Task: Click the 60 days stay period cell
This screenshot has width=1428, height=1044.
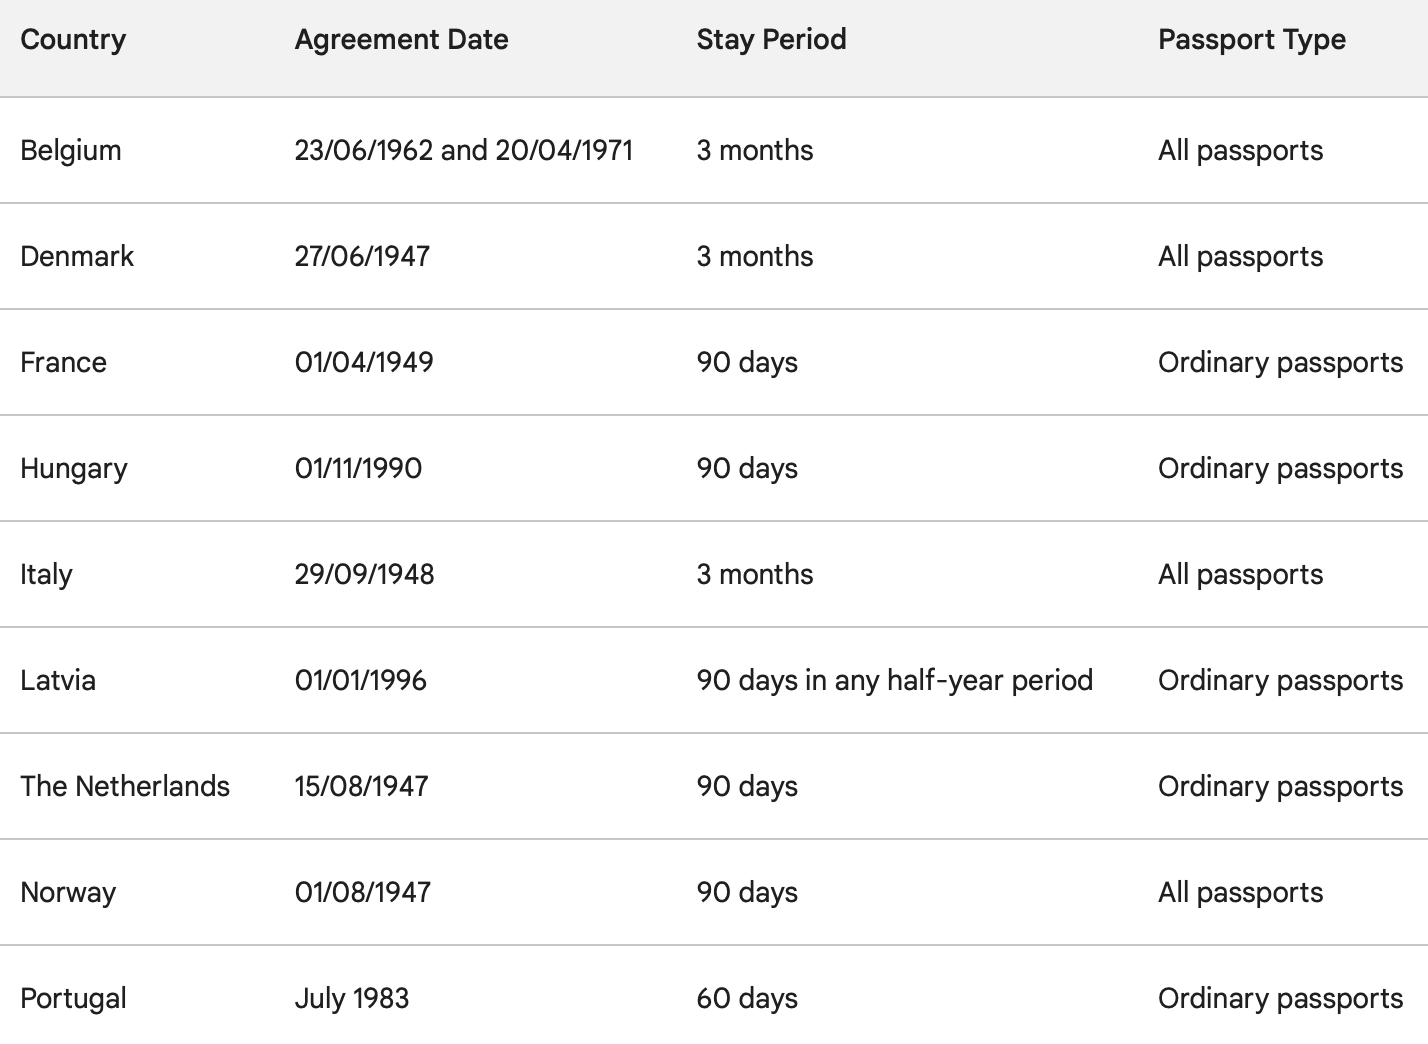Action: point(747,999)
